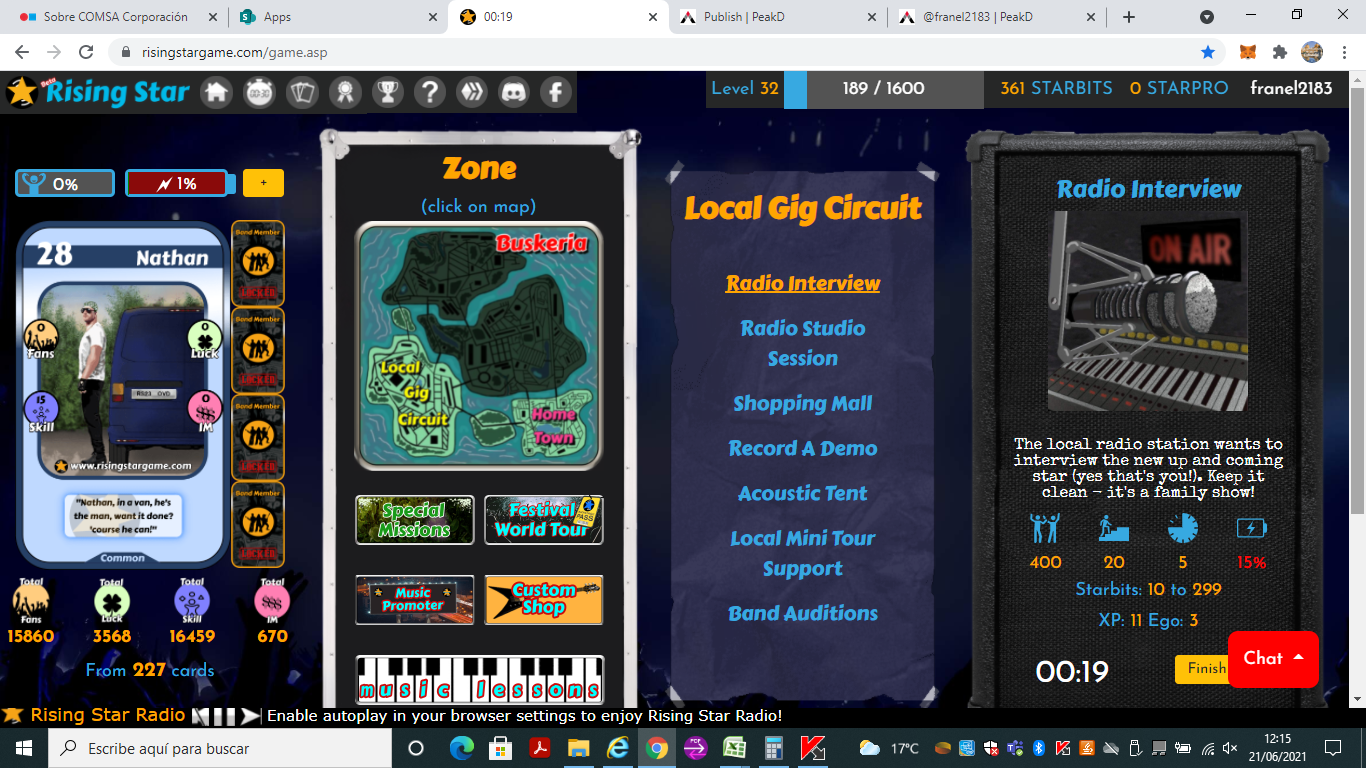
Task: Expand the red Chat widget
Action: 1273,659
